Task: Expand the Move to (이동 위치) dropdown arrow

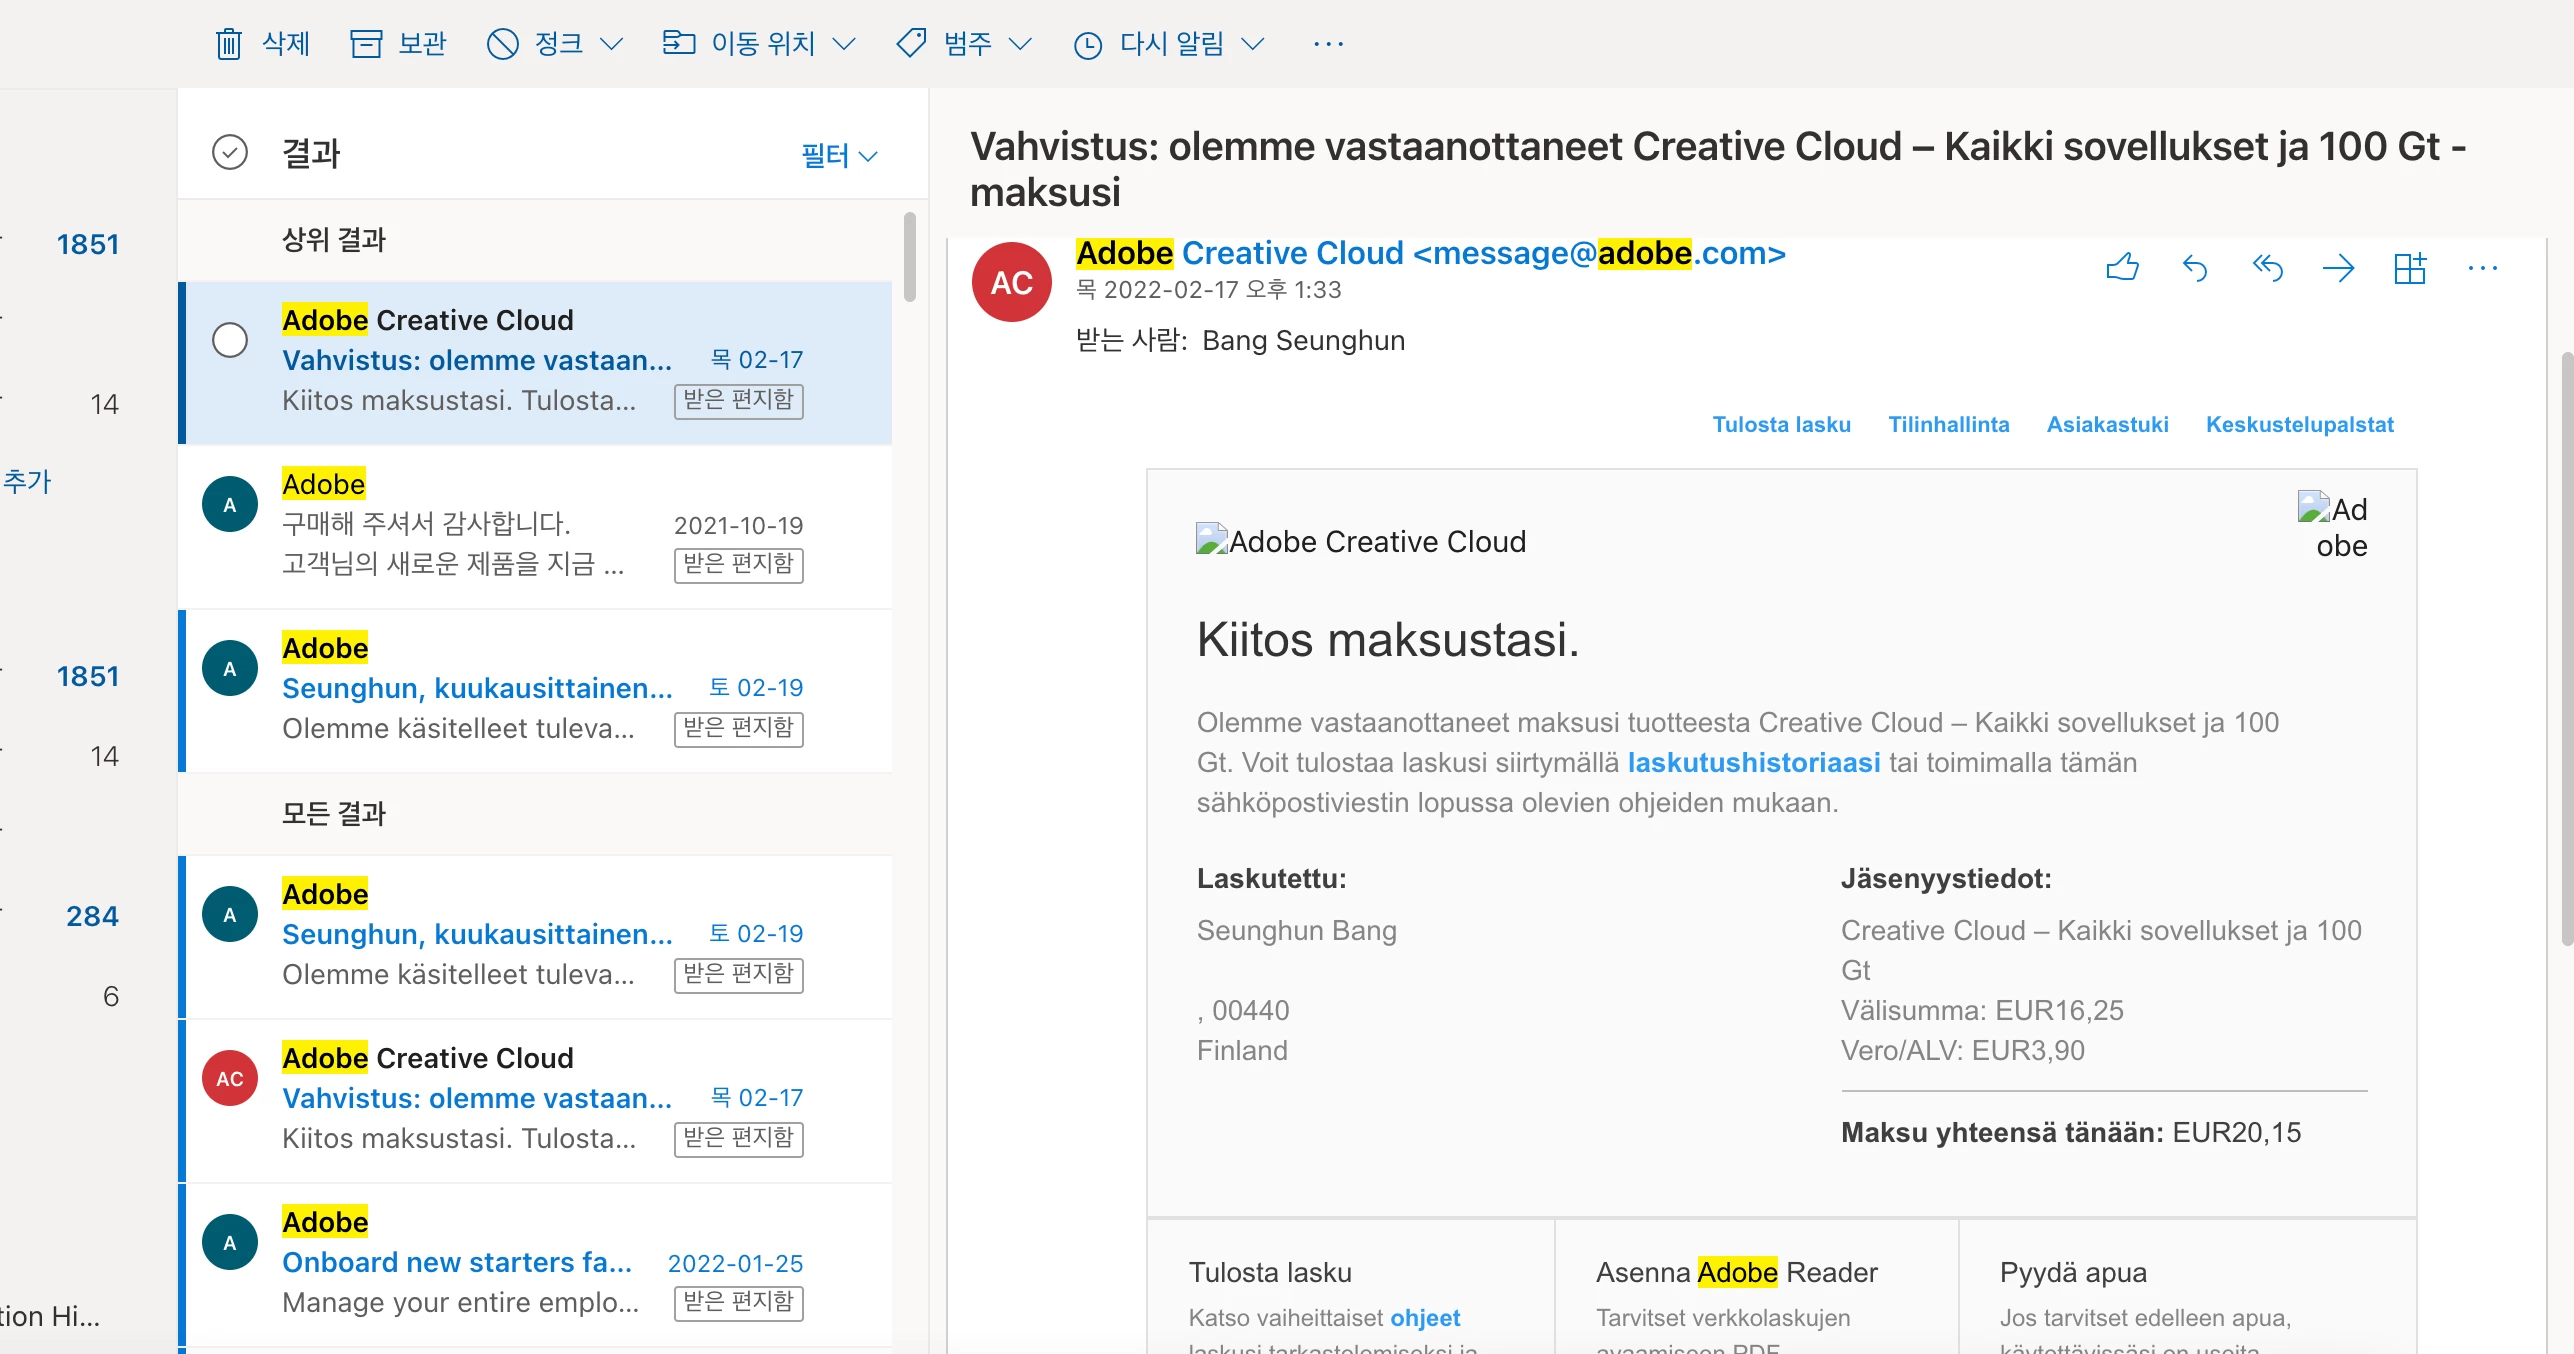Action: tap(844, 44)
